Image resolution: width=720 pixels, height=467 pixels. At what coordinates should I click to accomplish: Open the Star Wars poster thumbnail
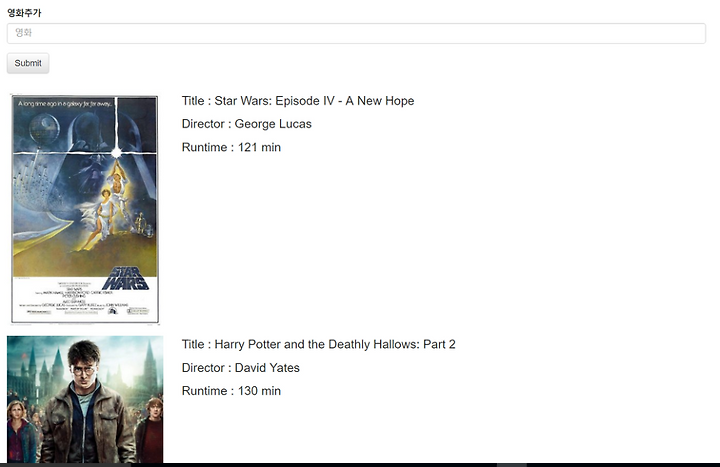(85, 209)
